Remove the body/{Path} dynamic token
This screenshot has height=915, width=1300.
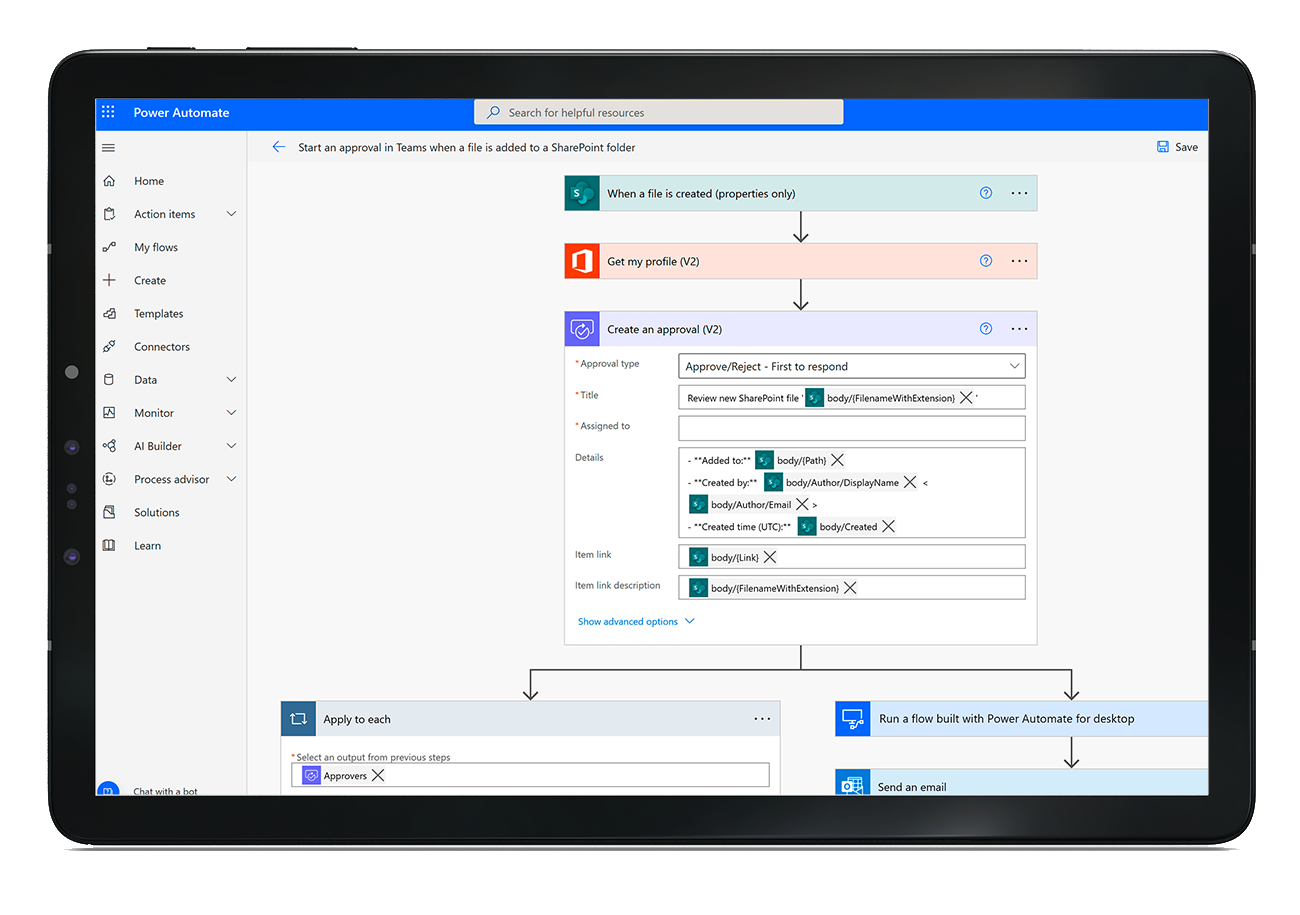click(x=838, y=460)
